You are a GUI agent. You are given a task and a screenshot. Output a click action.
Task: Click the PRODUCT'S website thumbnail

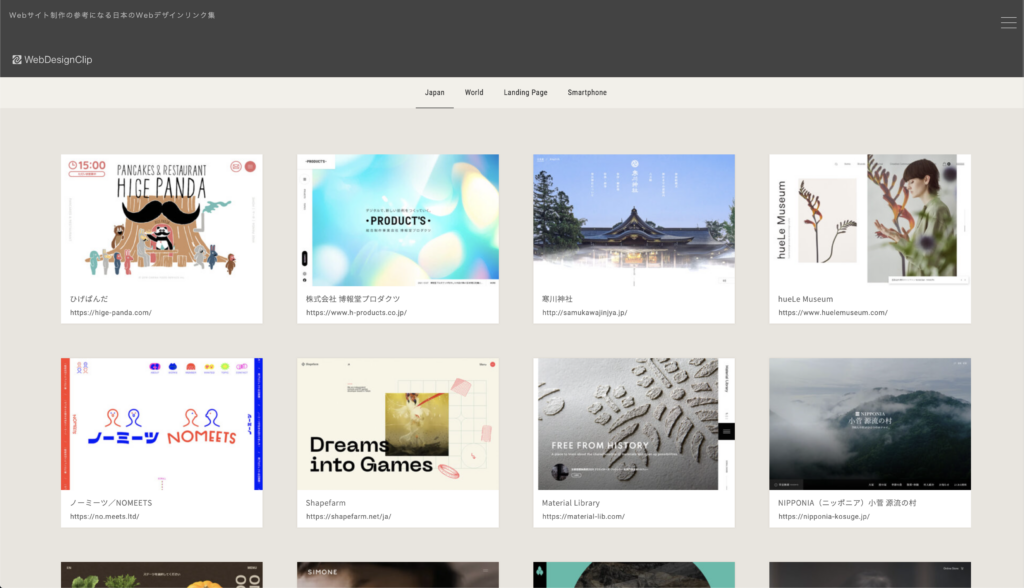point(397,220)
